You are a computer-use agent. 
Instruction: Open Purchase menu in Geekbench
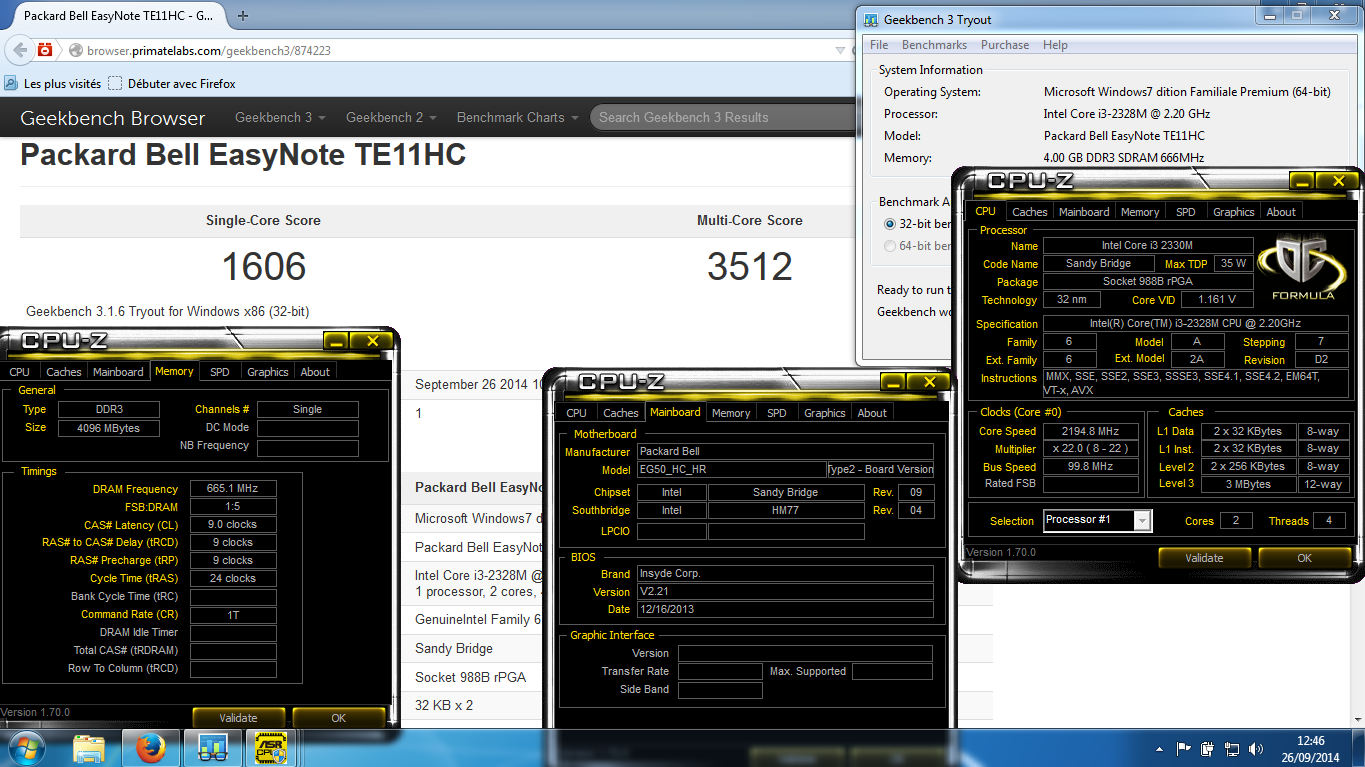pos(1005,45)
